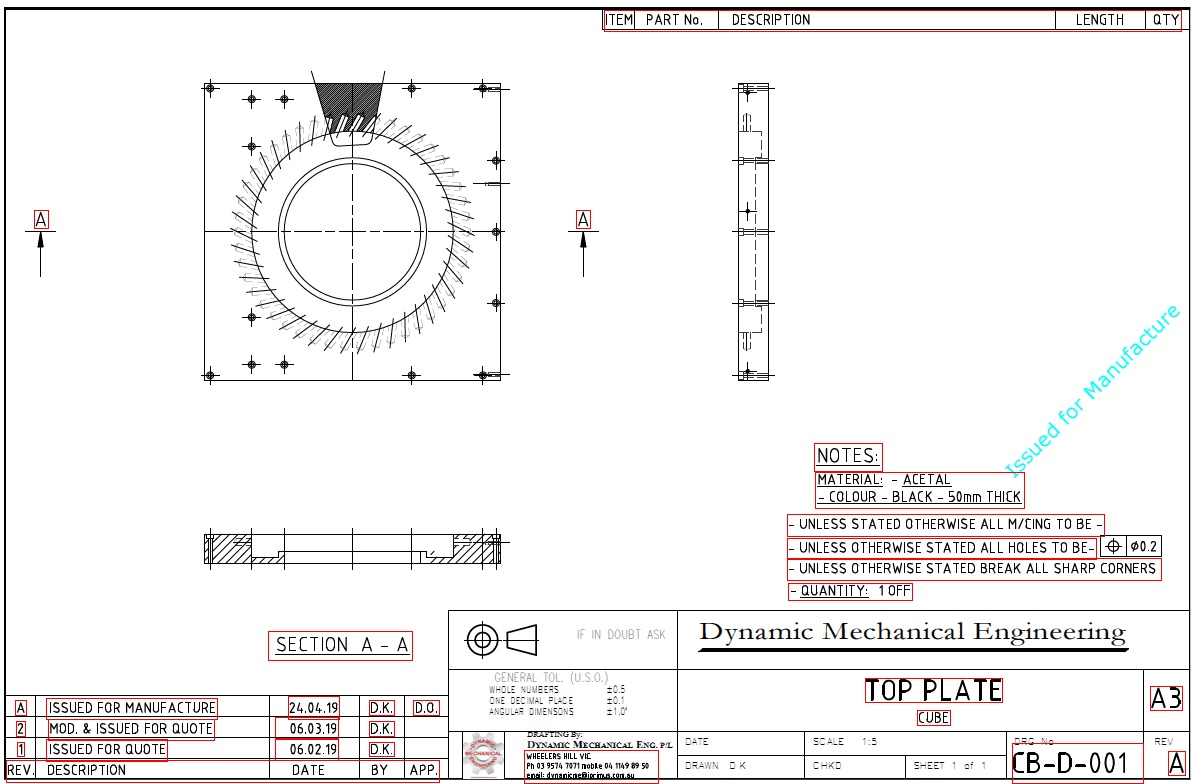Click the QUANTITY: 1 OFF note

[851, 591]
